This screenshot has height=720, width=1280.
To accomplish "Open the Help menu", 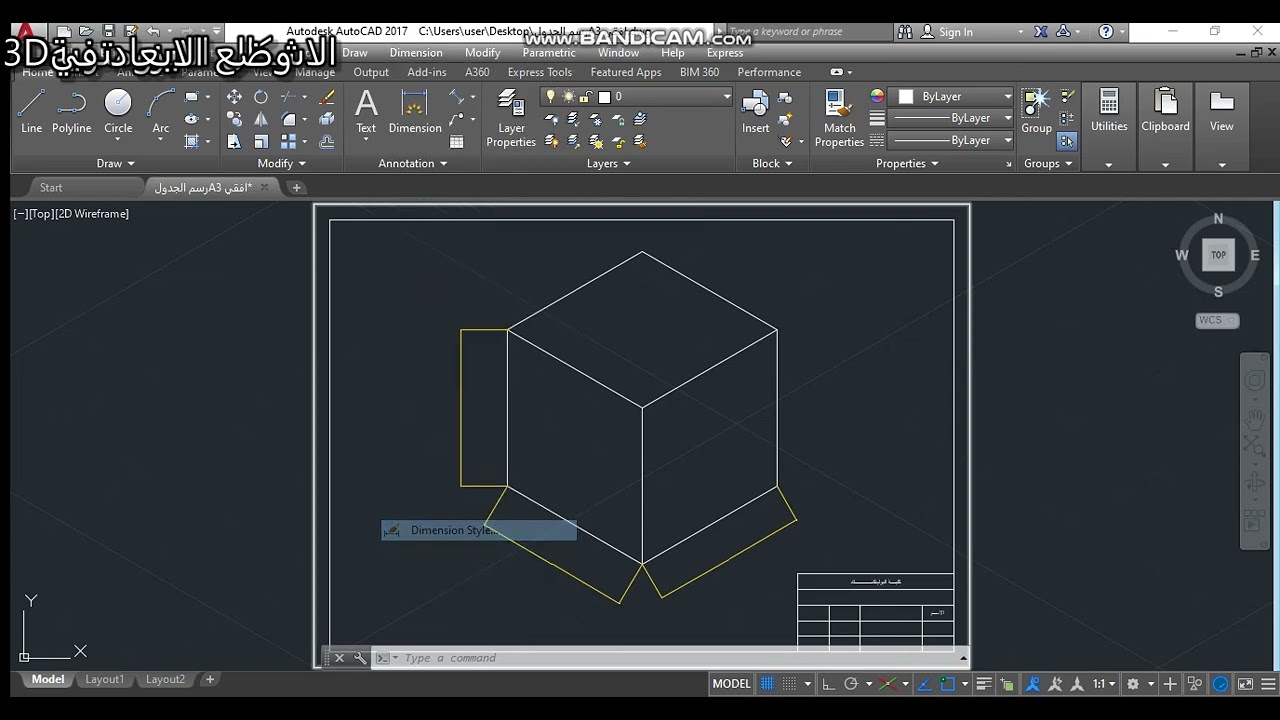I will (673, 53).
